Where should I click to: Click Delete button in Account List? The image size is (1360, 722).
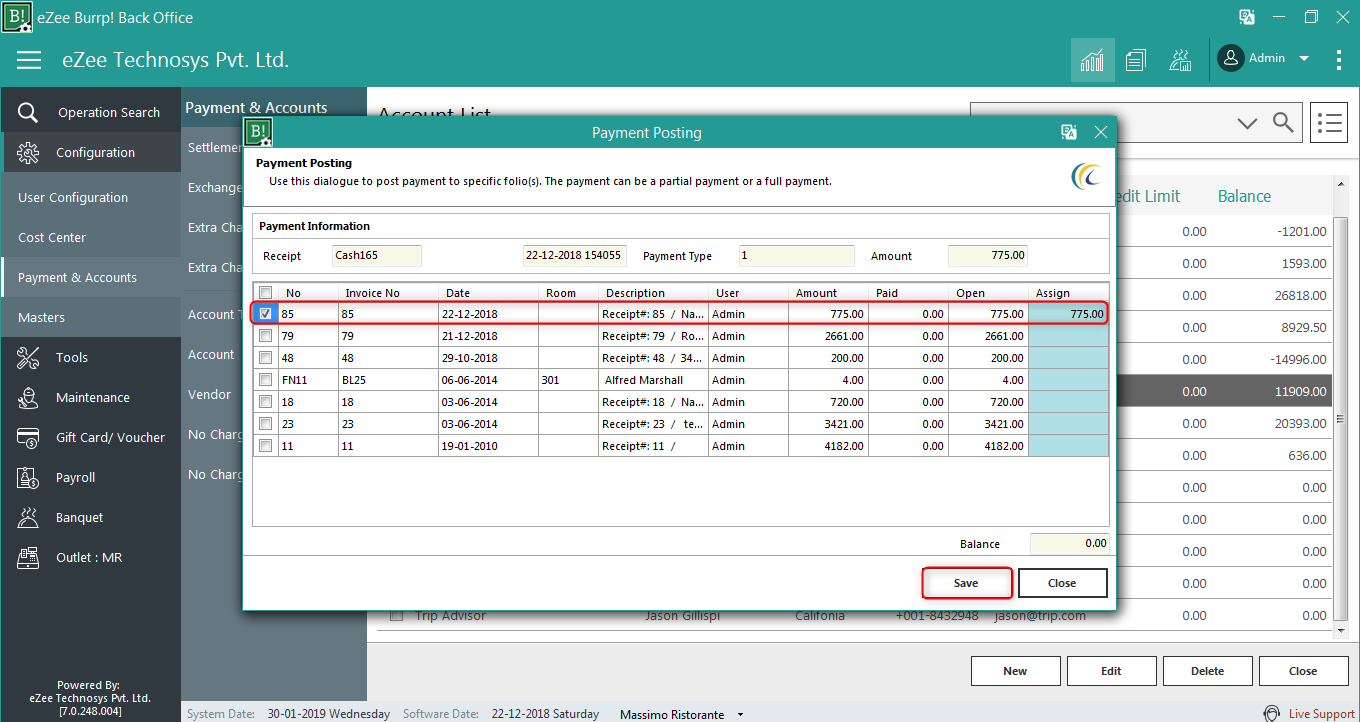click(1207, 671)
